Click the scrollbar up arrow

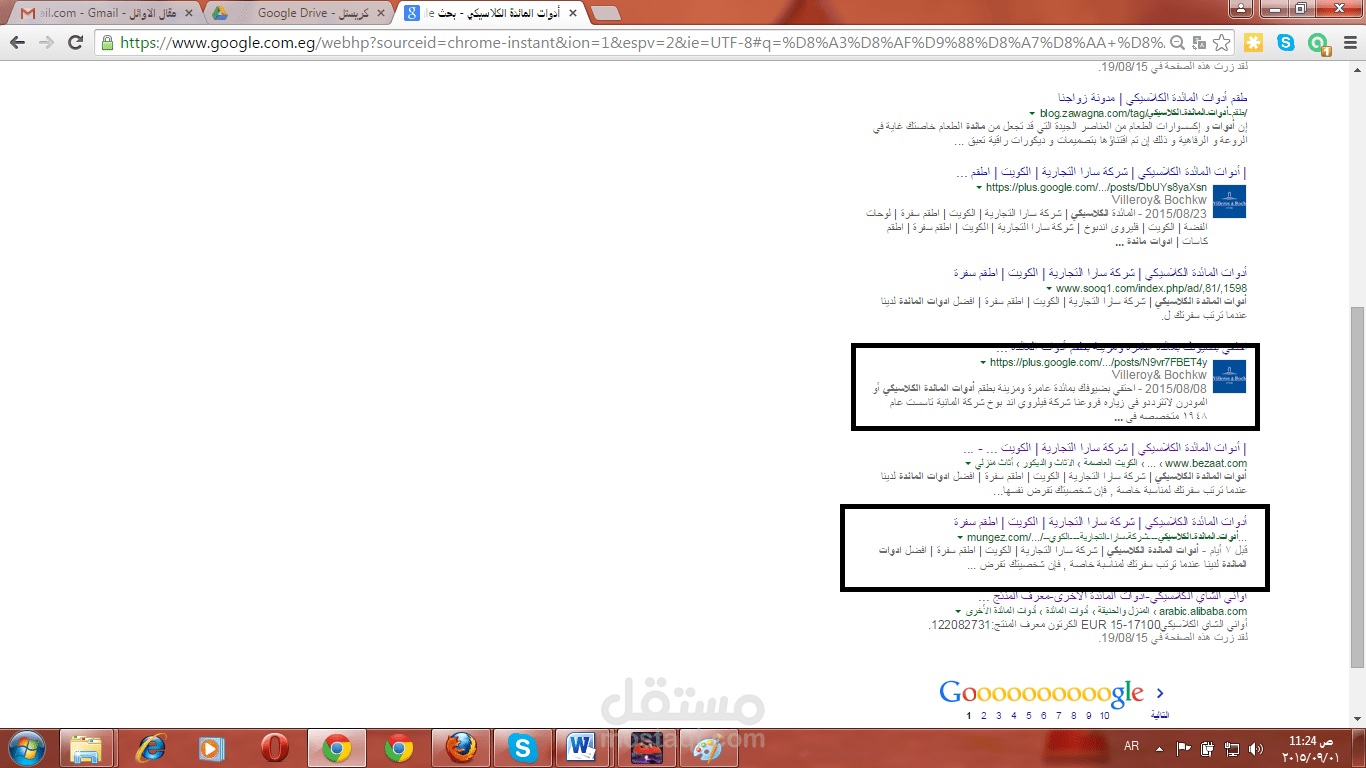click(x=1357, y=69)
